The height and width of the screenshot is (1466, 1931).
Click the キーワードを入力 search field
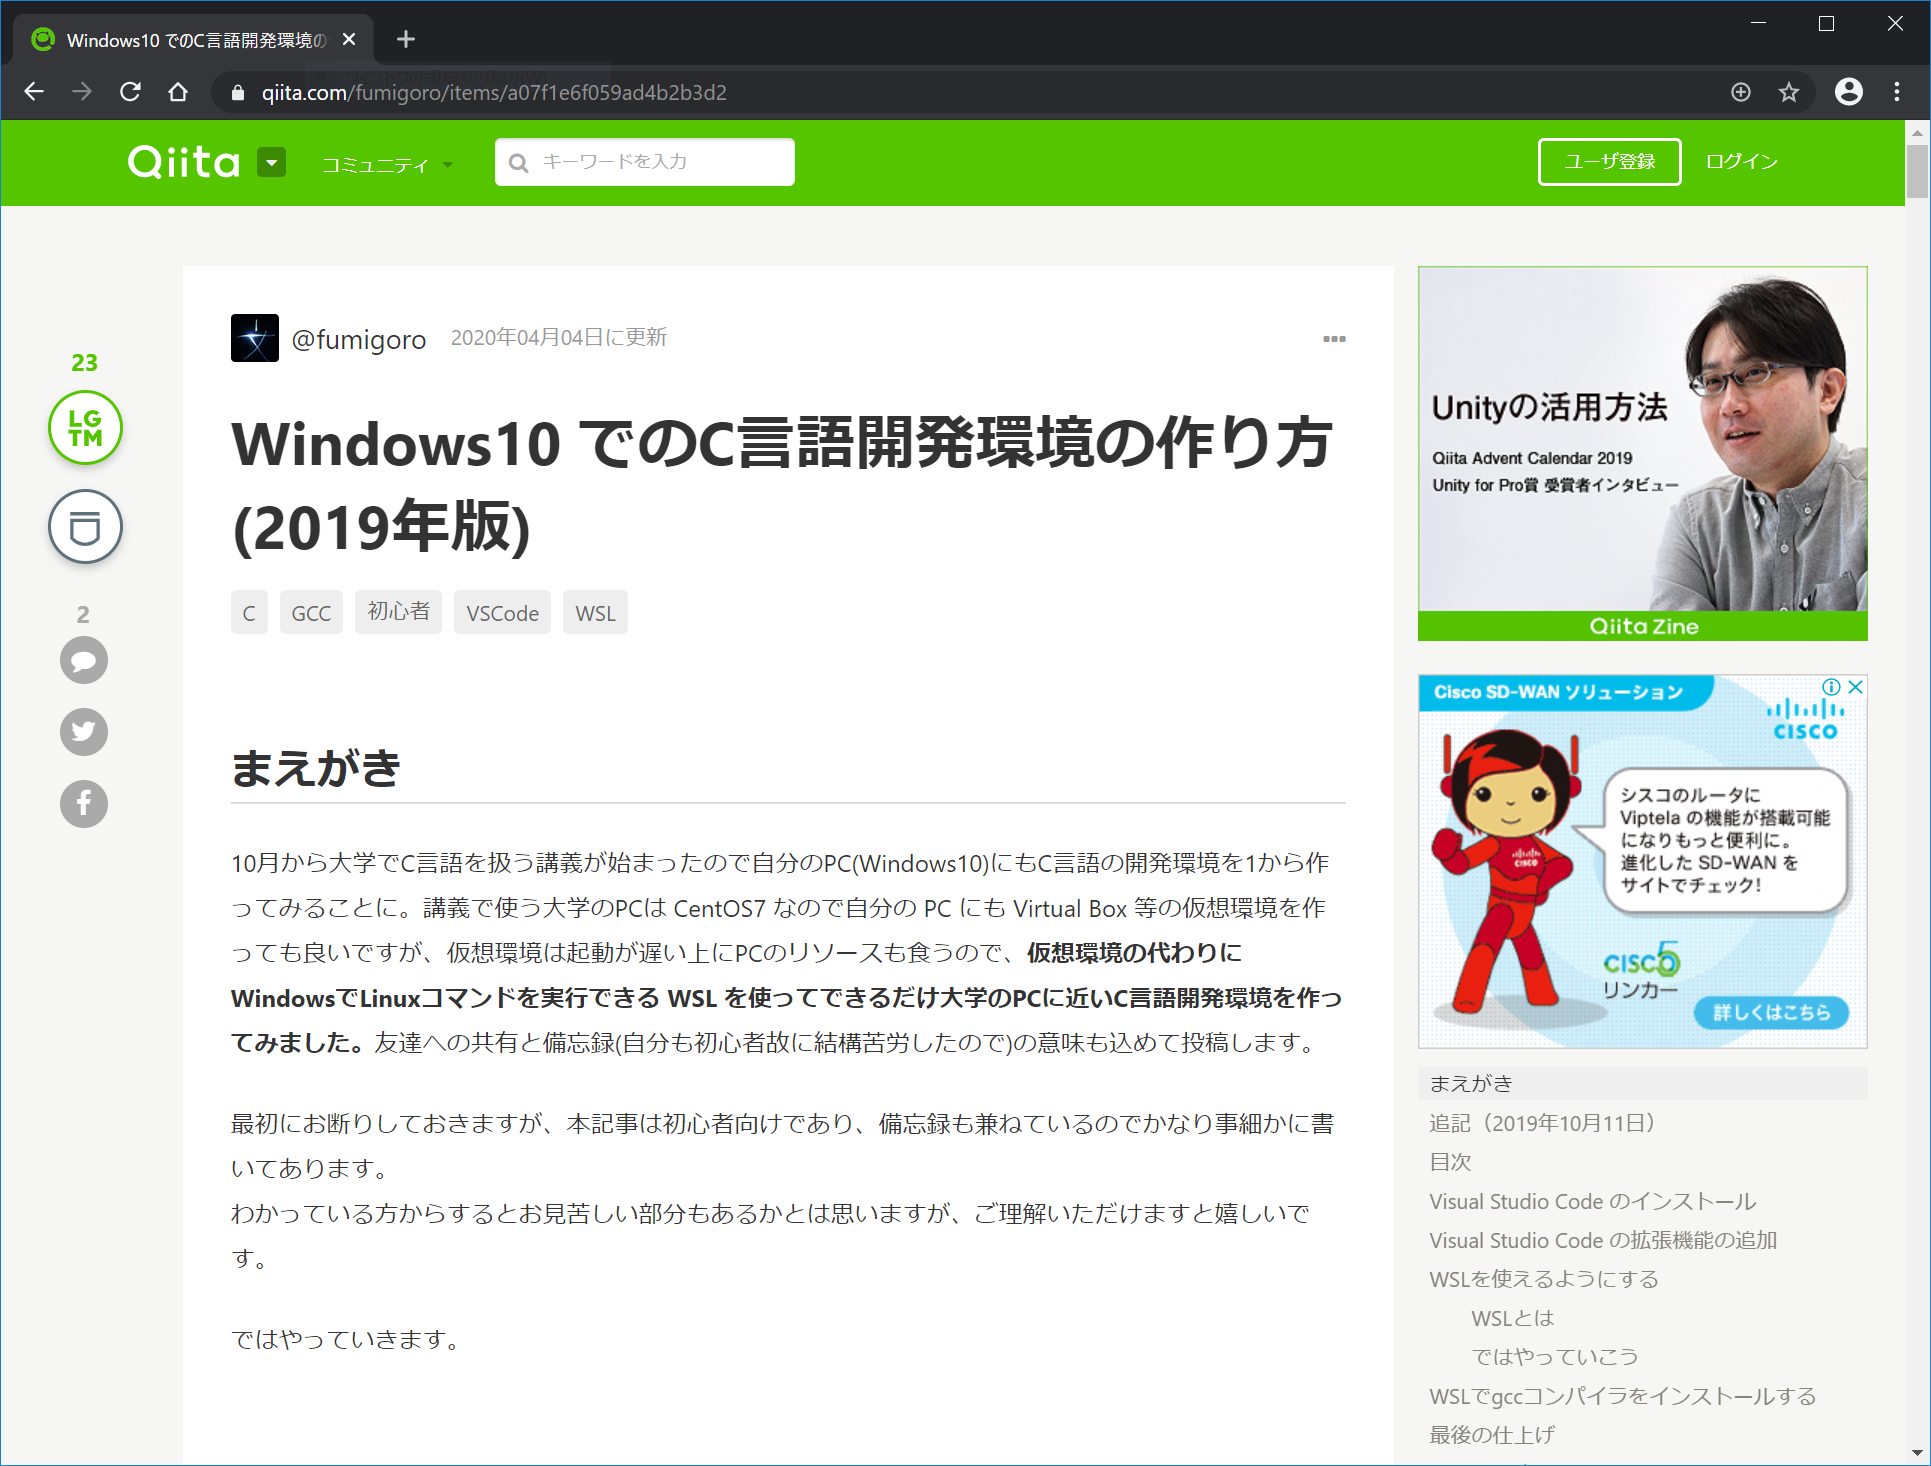(645, 162)
